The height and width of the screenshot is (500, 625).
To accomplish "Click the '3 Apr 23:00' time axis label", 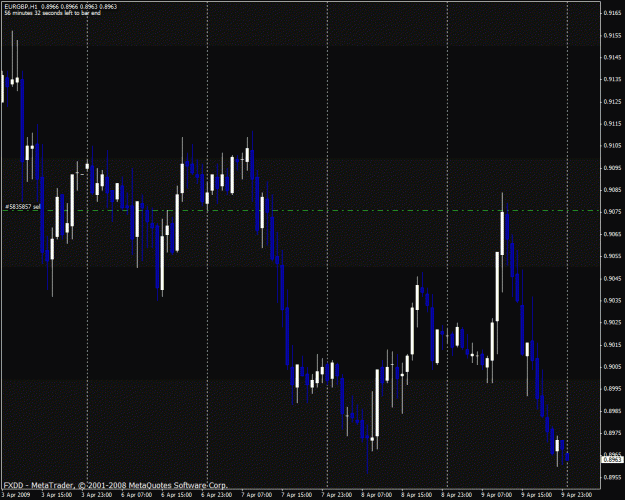I will 96,495.
